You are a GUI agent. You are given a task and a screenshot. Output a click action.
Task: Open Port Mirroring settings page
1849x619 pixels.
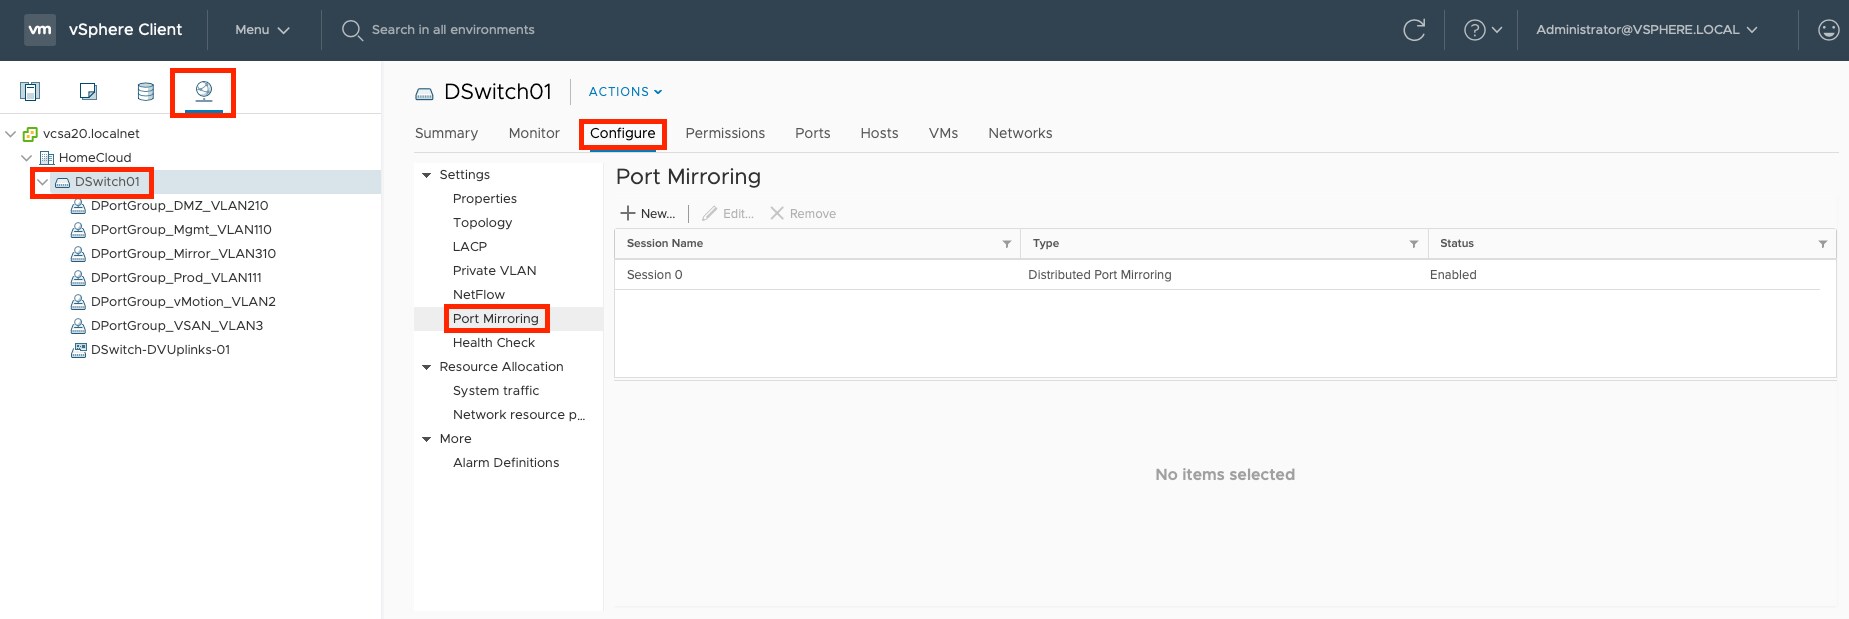coord(496,319)
